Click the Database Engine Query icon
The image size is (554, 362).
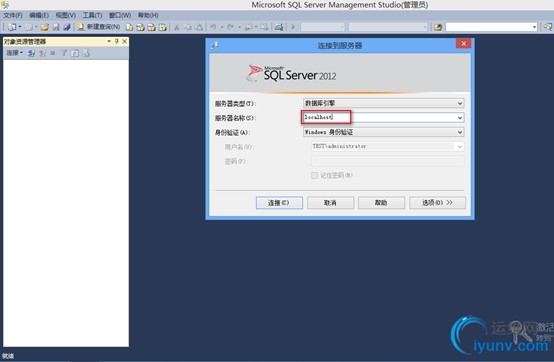tap(130, 27)
